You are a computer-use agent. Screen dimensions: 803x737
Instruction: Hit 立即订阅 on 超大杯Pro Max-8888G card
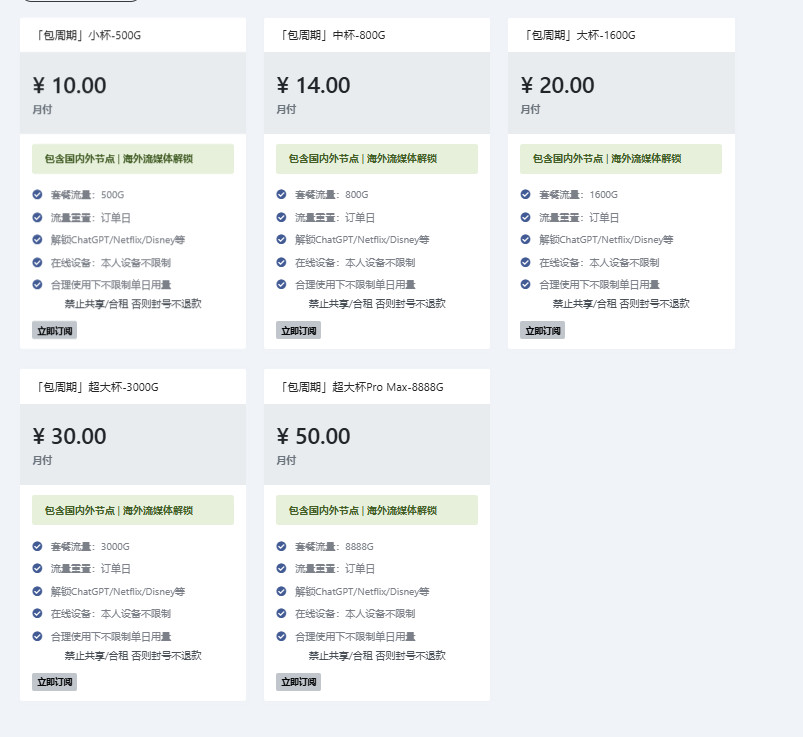[x=298, y=682]
